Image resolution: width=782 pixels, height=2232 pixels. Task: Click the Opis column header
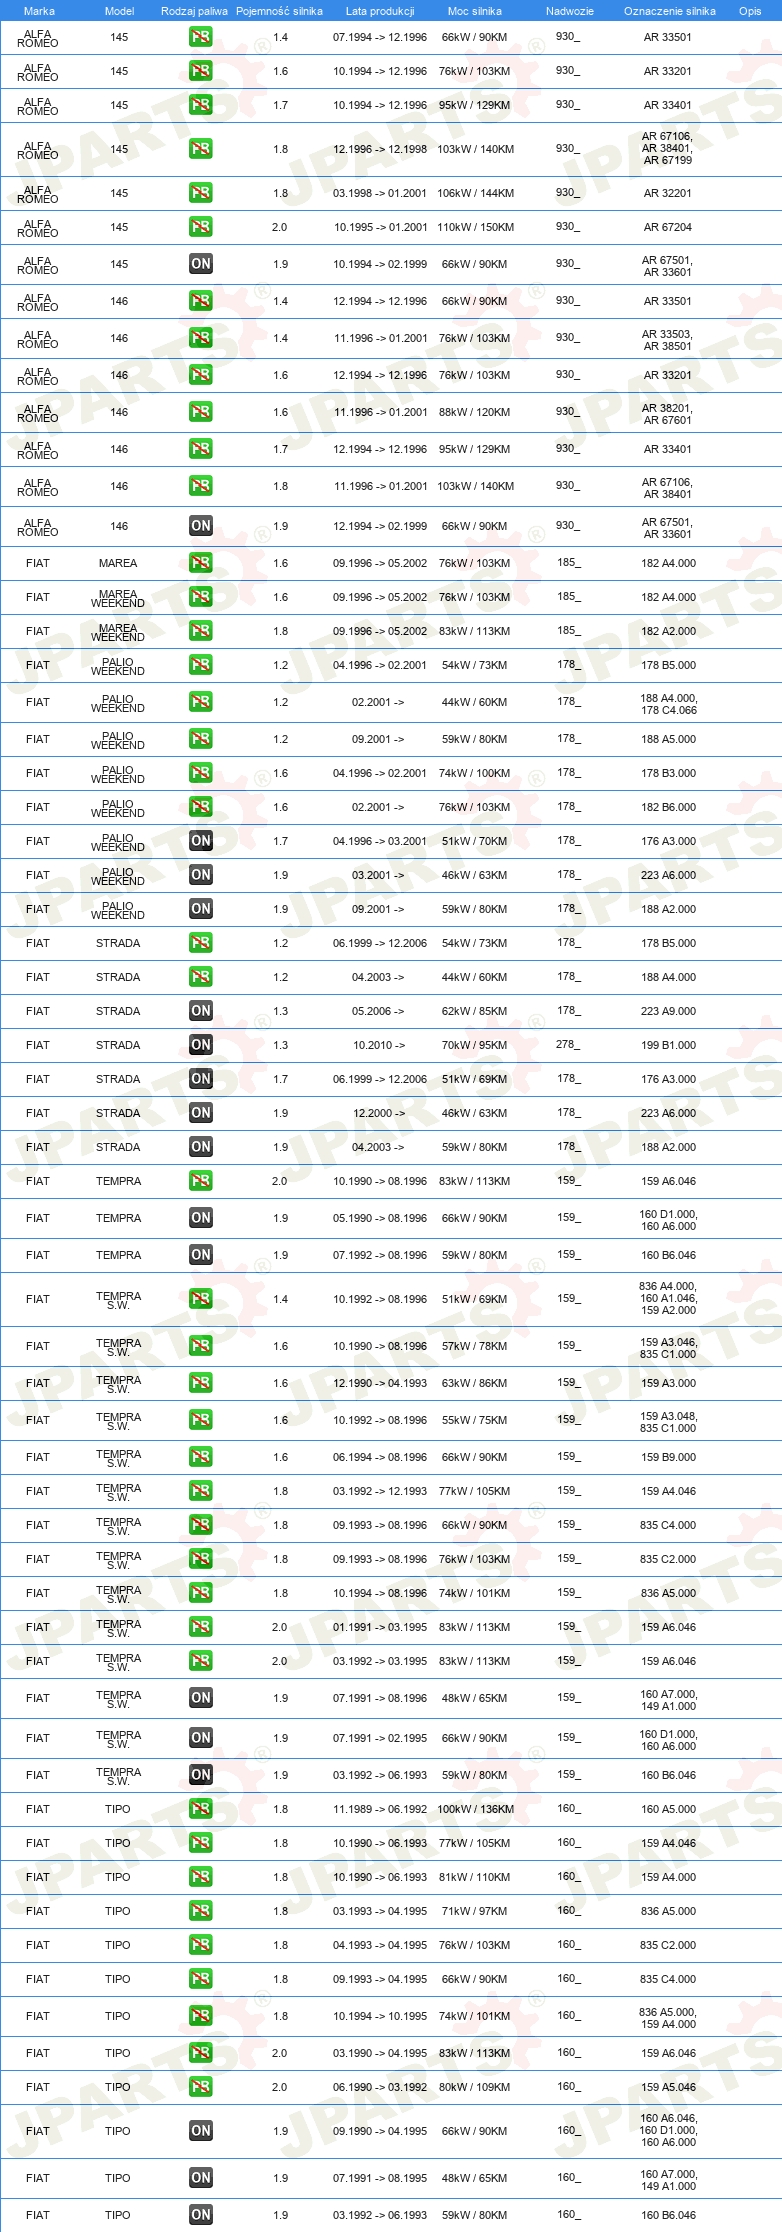(750, 11)
